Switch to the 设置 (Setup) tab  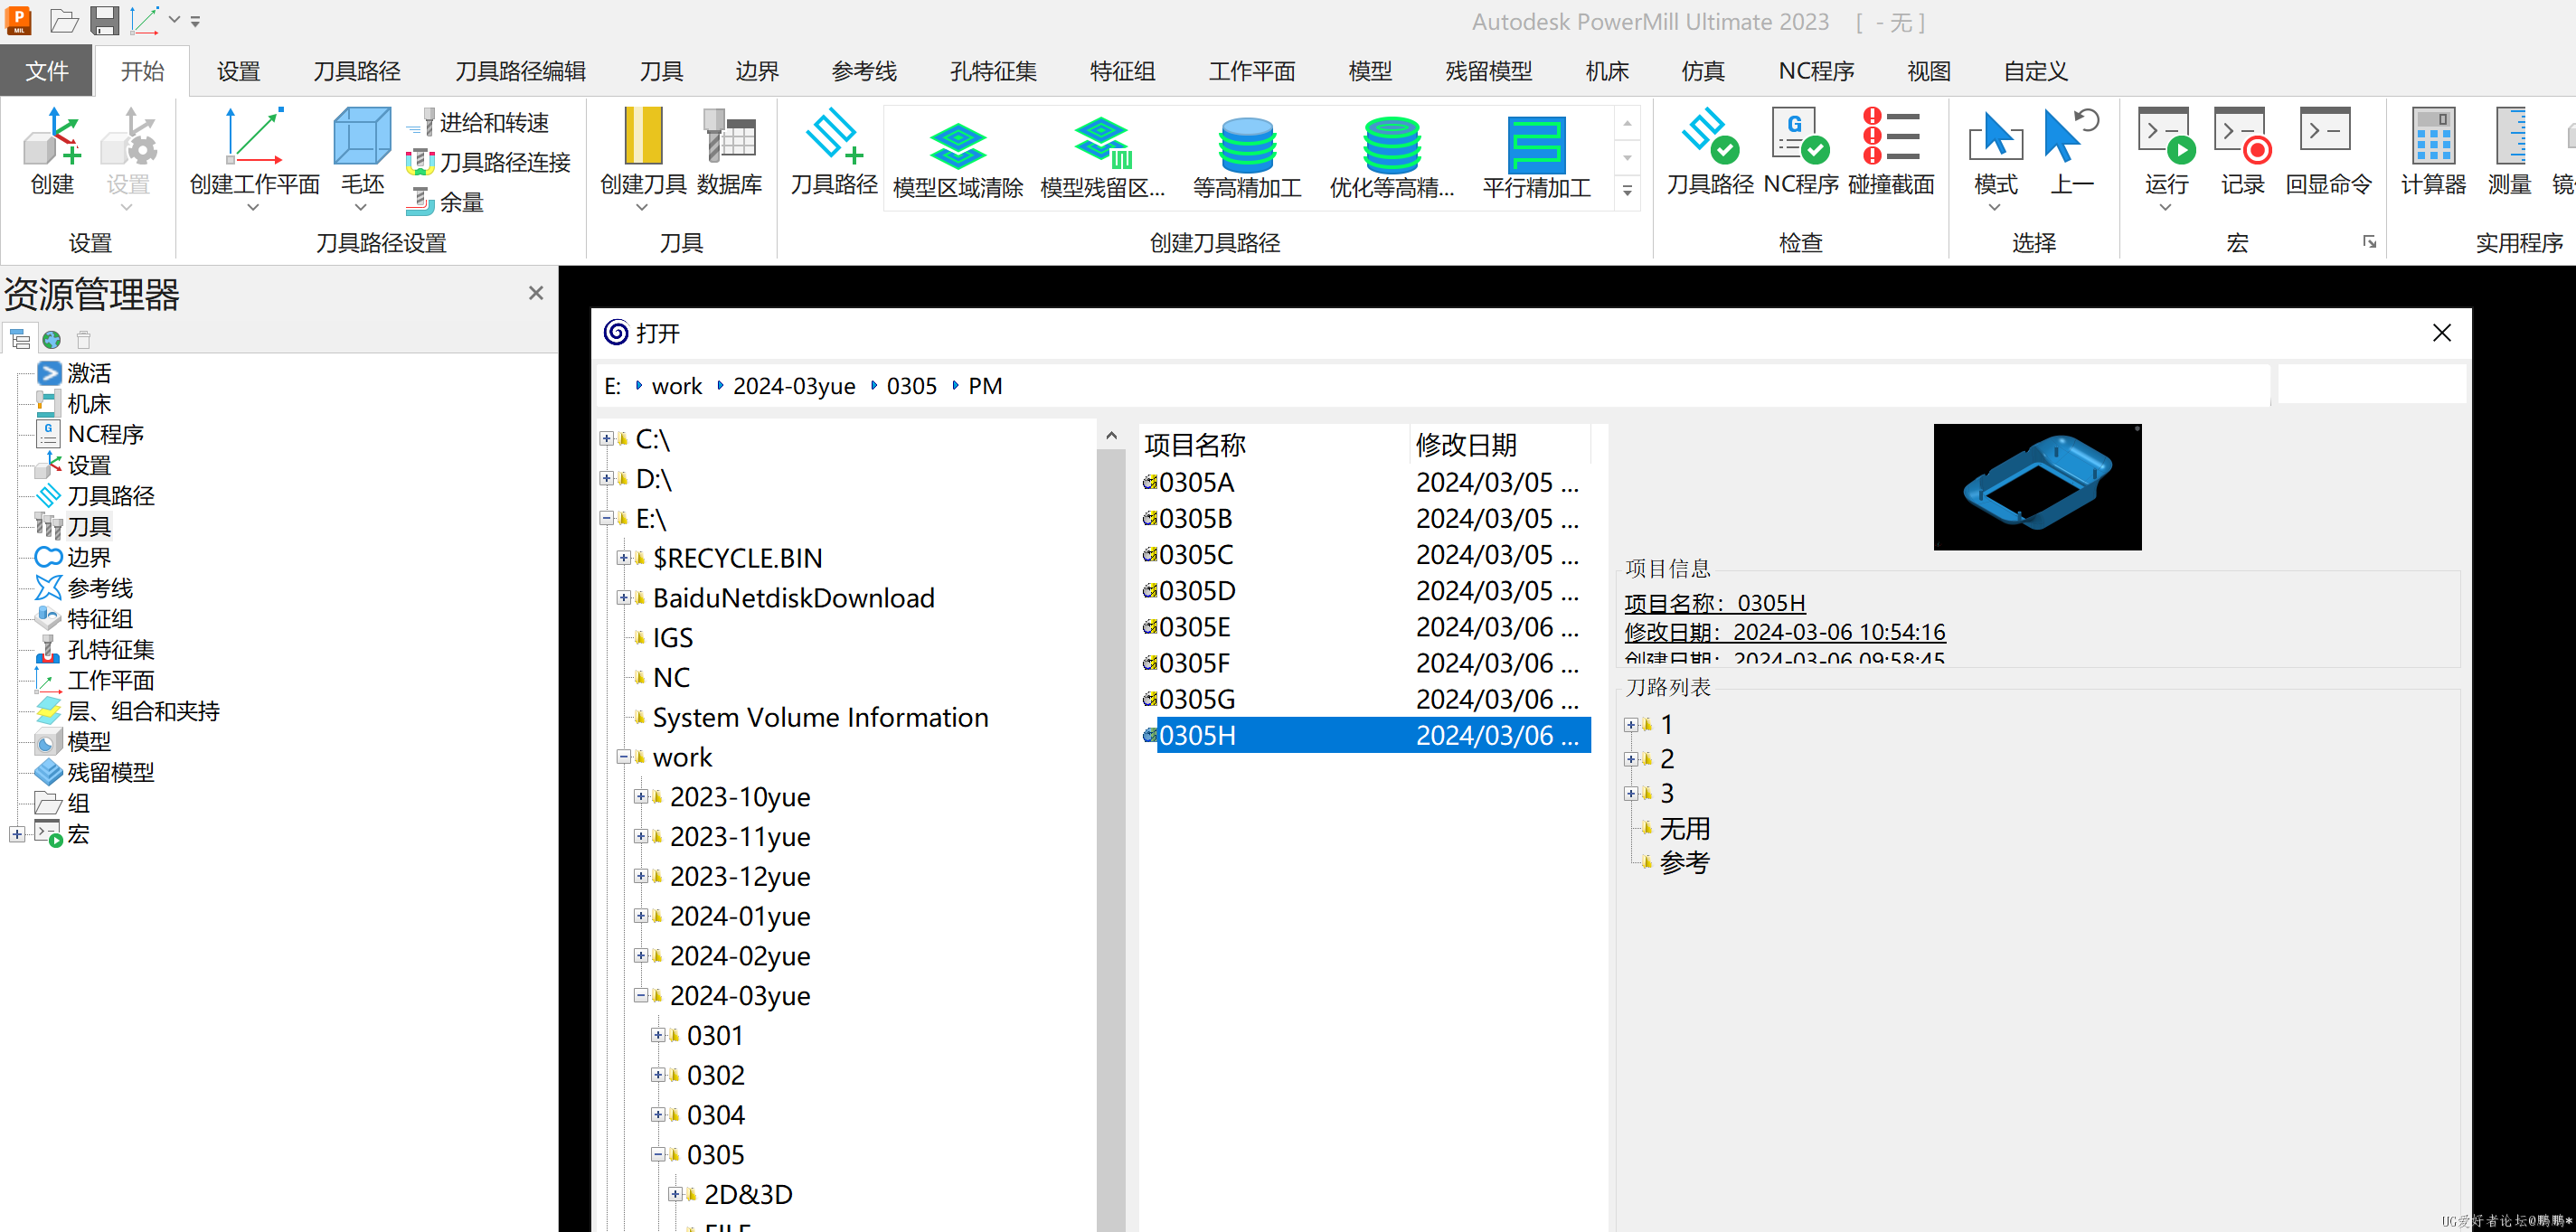coord(238,71)
